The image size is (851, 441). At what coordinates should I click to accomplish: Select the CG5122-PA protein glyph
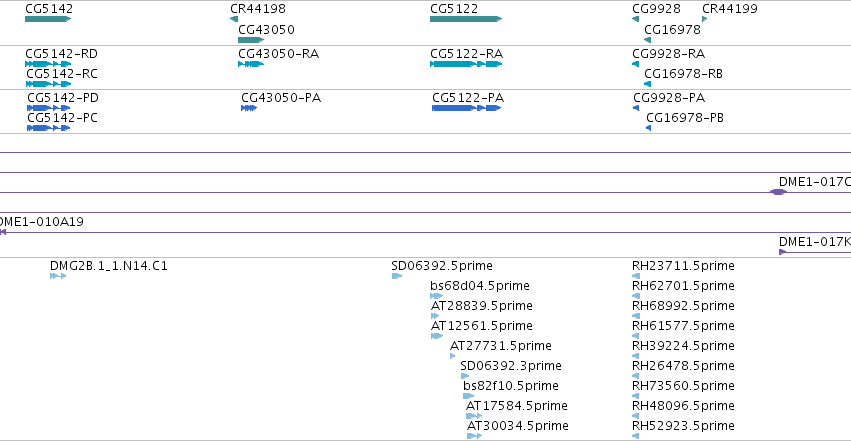pos(466,108)
